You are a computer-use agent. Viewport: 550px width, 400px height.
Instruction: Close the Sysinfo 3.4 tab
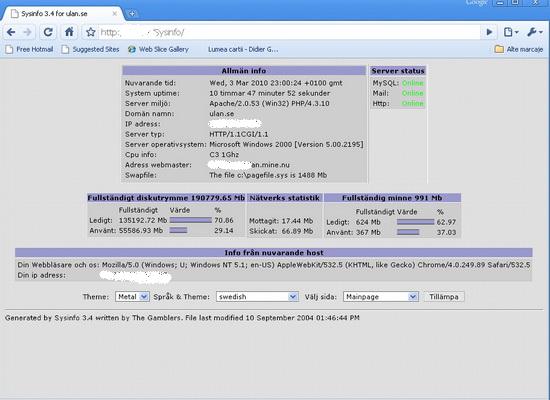pos(114,14)
